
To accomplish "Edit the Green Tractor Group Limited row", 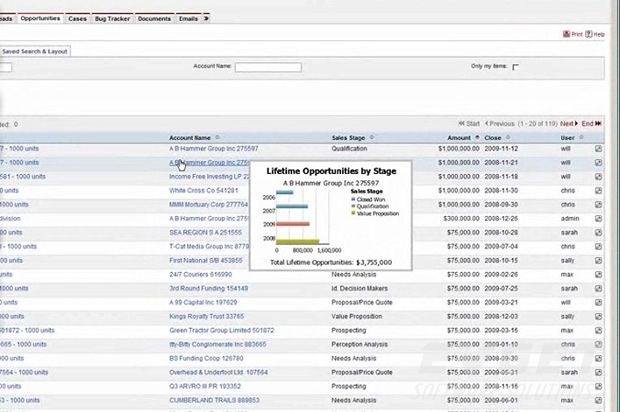I will click(598, 330).
